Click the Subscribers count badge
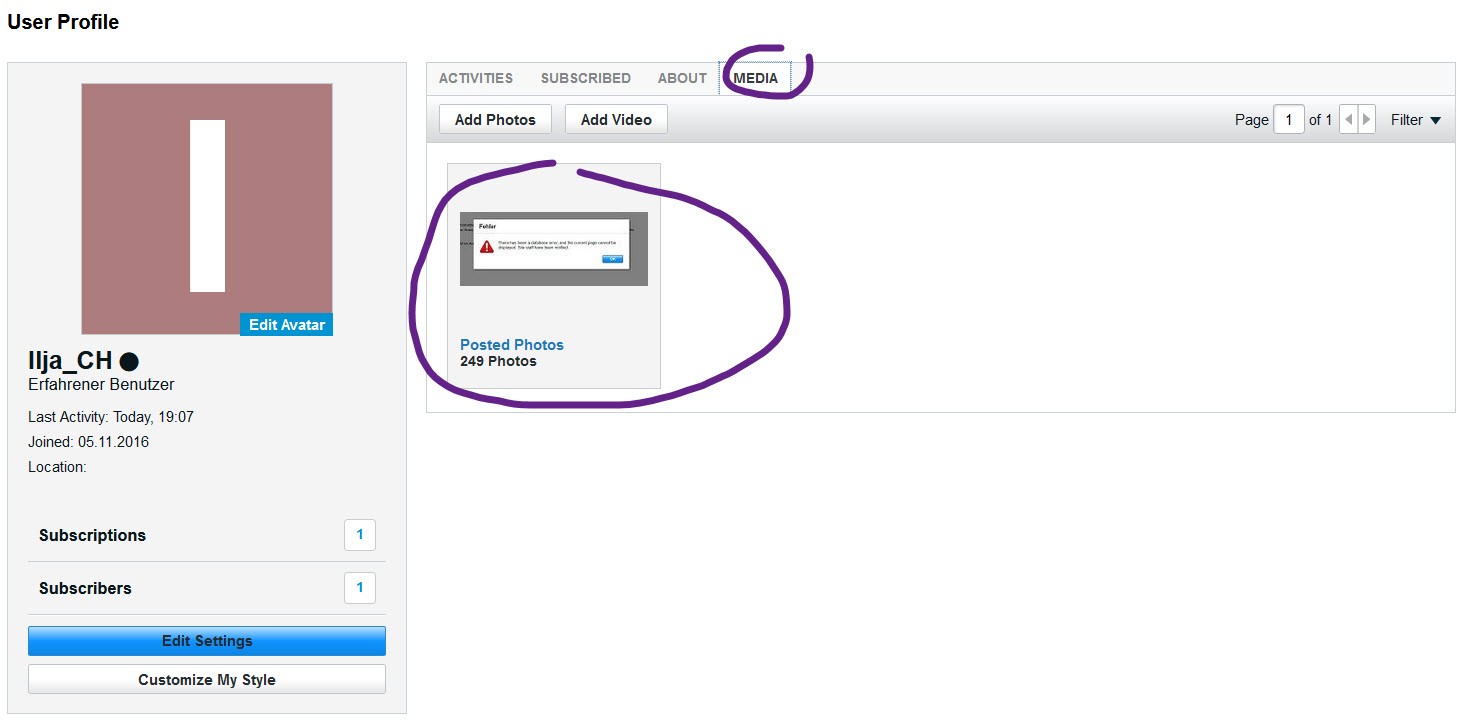Image resolution: width=1480 pixels, height=721 pixels. [360, 588]
